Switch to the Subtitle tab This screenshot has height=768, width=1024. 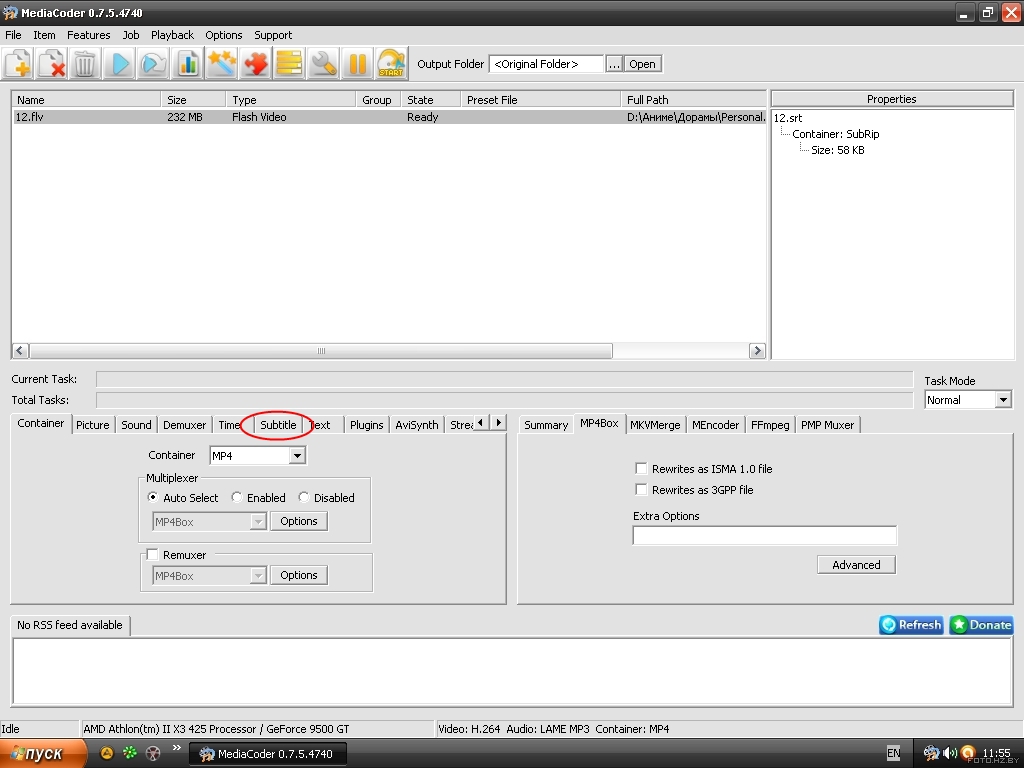click(278, 424)
